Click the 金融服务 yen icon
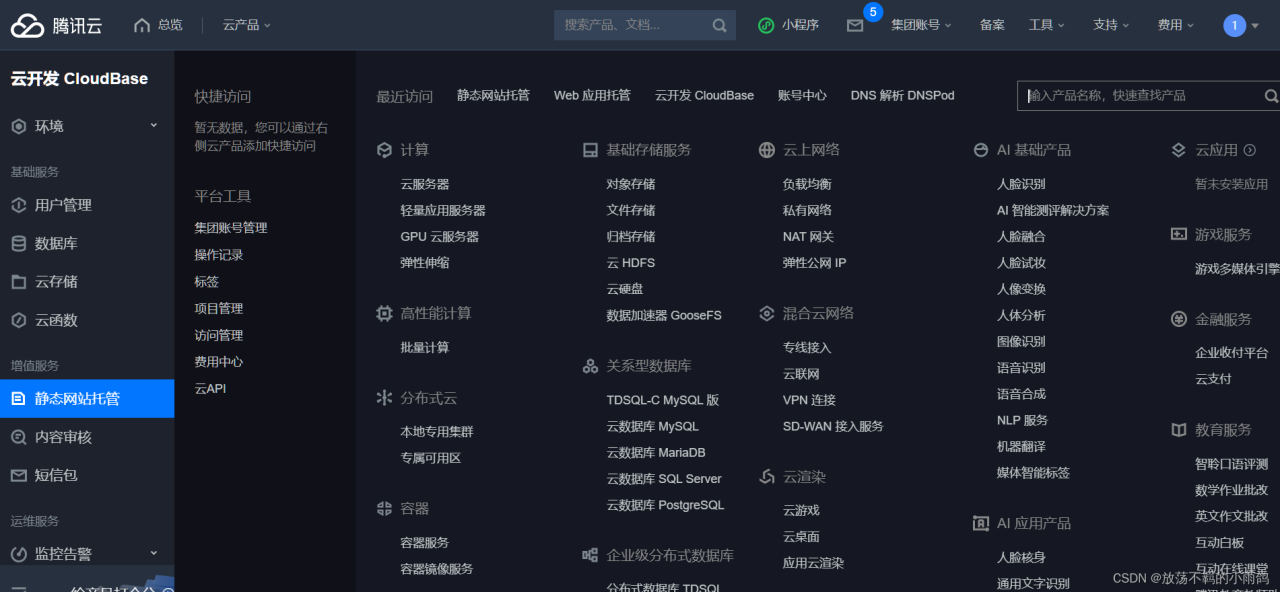The image size is (1280, 592). tap(1178, 320)
